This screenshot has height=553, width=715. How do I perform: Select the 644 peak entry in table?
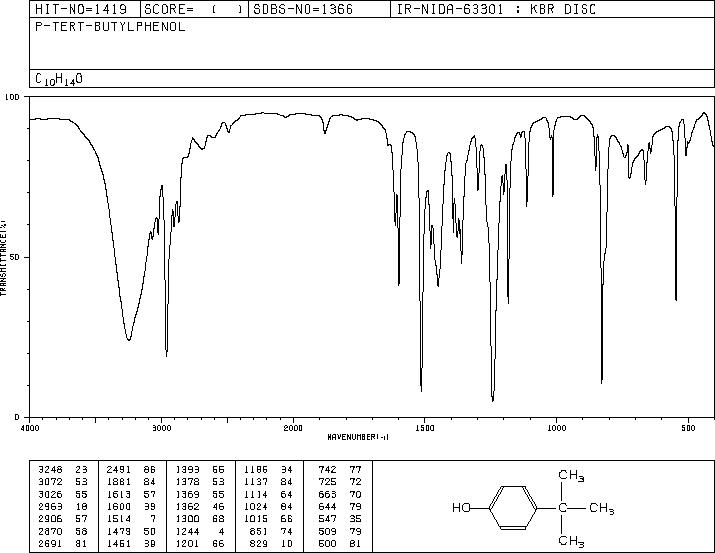340,506
